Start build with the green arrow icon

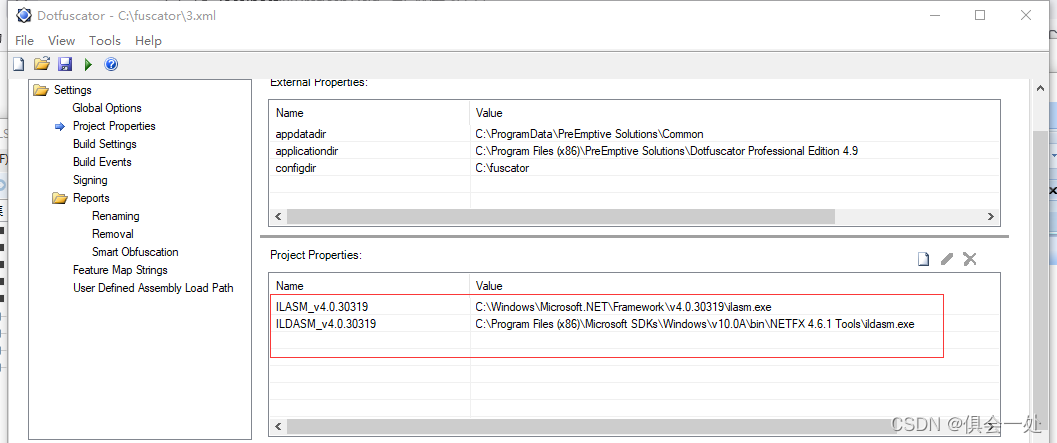tap(88, 65)
